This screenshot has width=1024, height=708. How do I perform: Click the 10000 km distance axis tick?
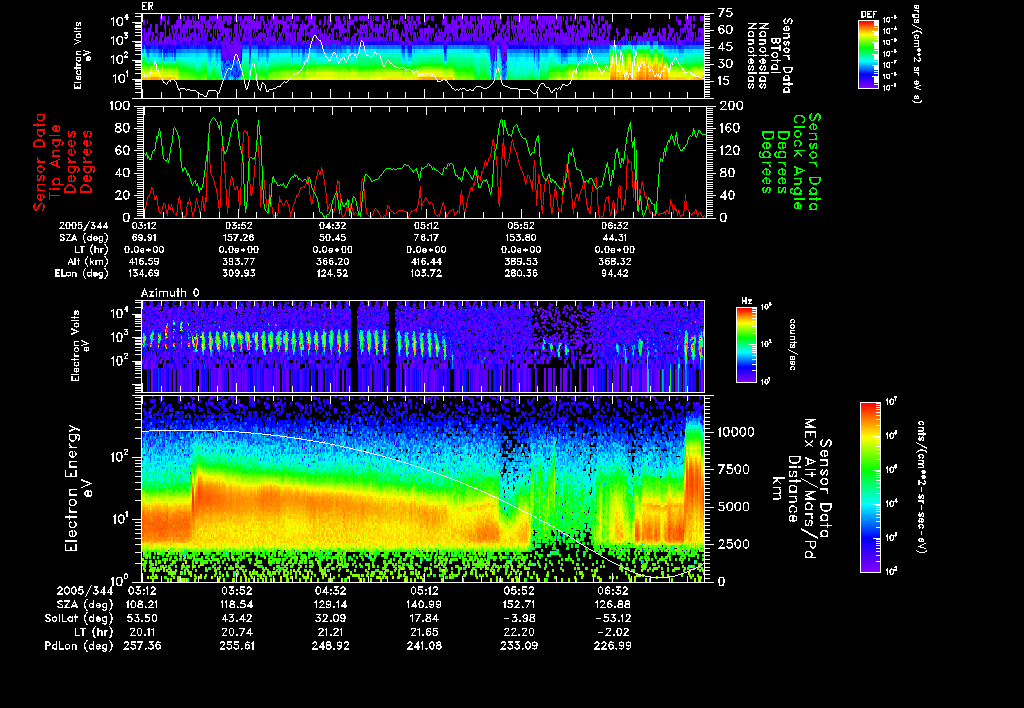(x=736, y=432)
